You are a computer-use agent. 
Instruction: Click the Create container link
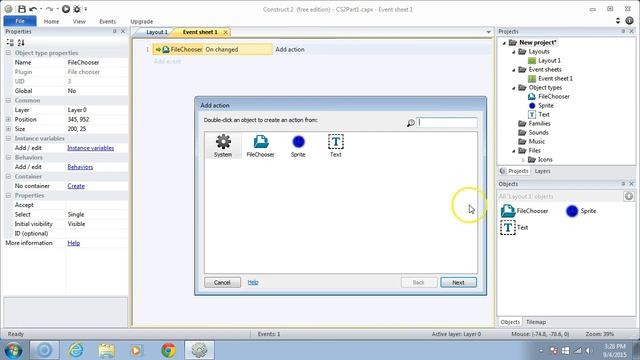click(76, 186)
